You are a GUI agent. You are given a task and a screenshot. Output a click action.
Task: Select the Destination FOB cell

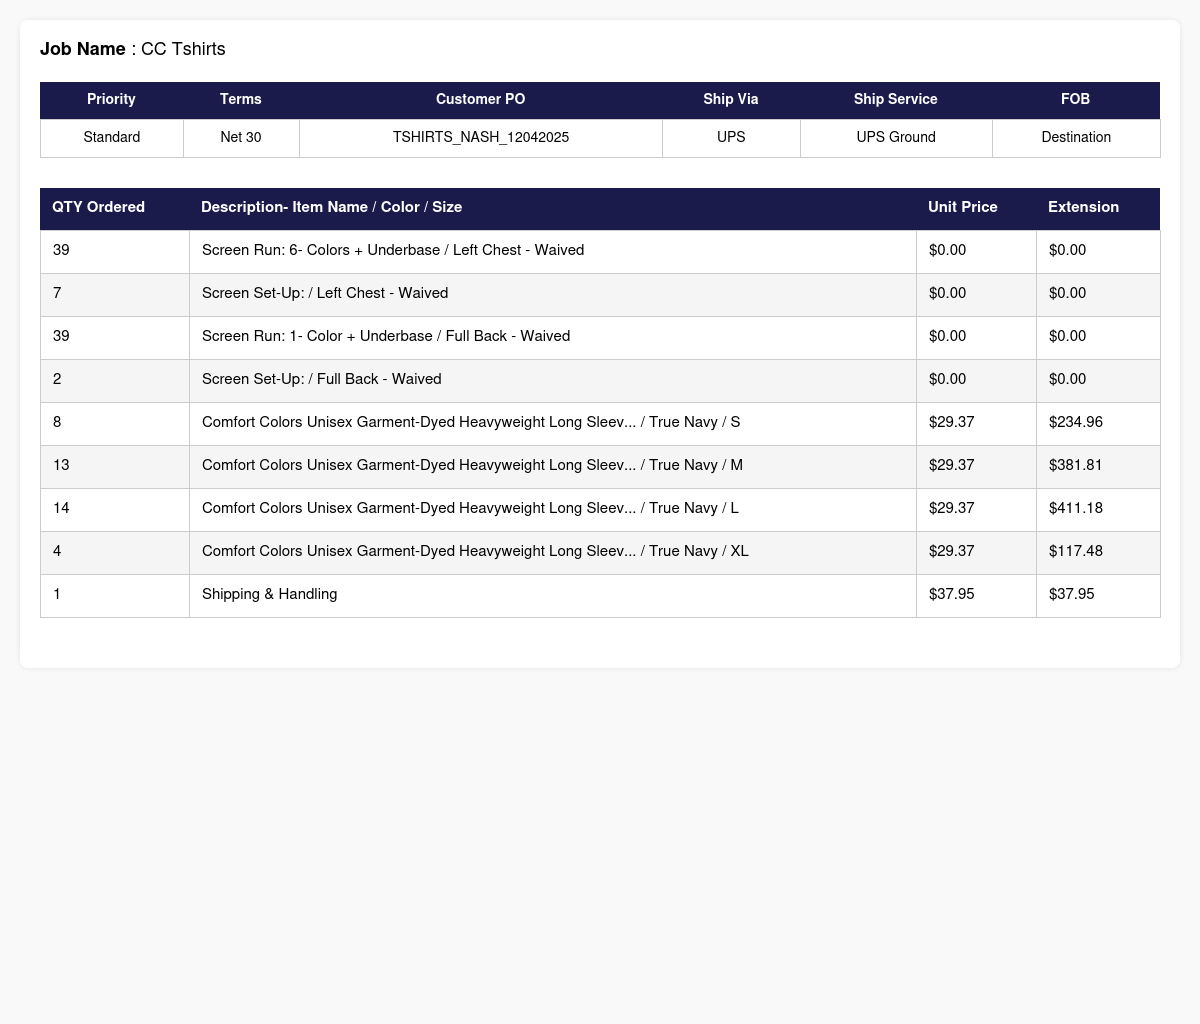1076,138
